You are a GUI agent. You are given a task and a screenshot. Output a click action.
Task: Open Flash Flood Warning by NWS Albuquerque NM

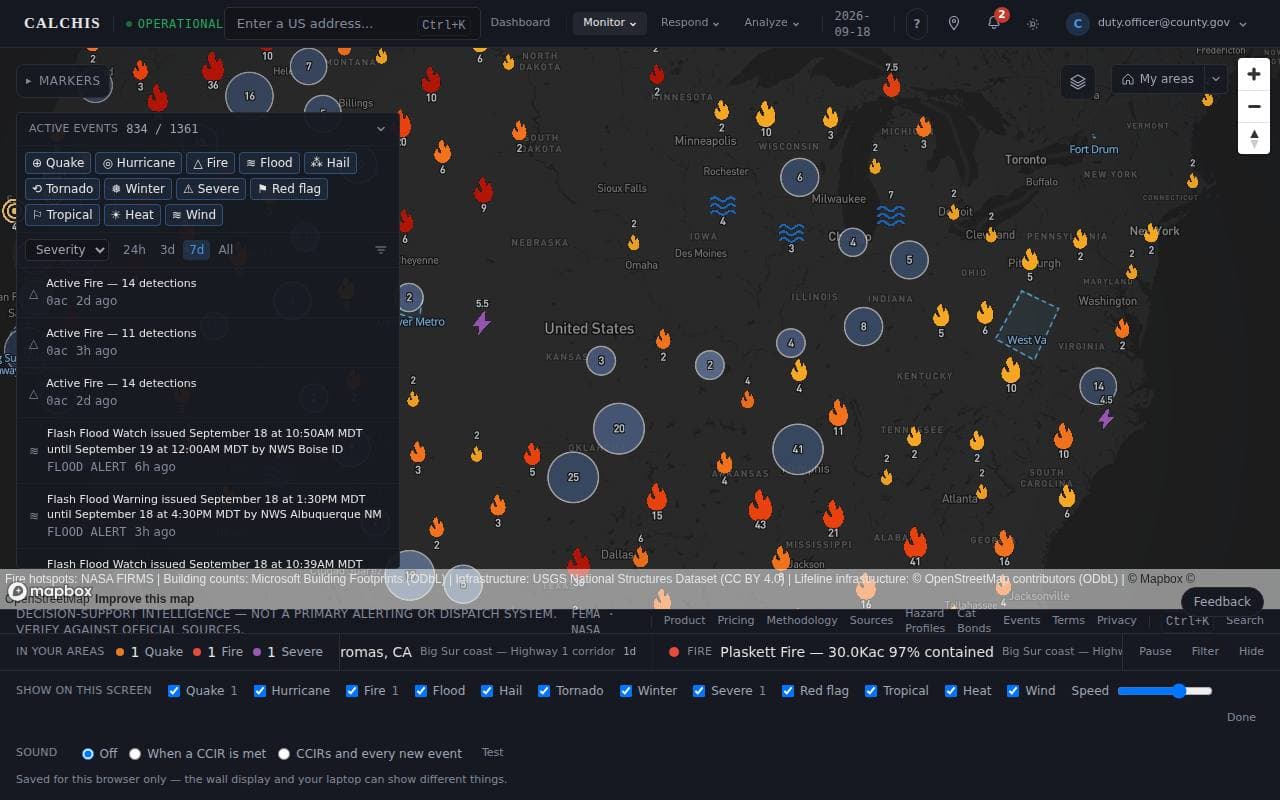tap(208, 515)
